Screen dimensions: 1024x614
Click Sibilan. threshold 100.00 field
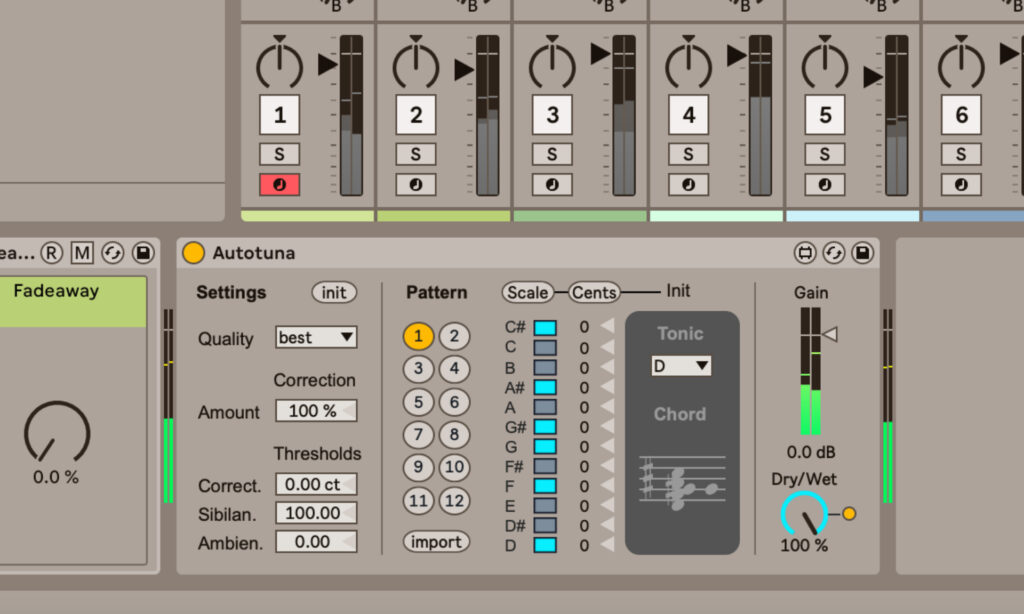pos(316,513)
